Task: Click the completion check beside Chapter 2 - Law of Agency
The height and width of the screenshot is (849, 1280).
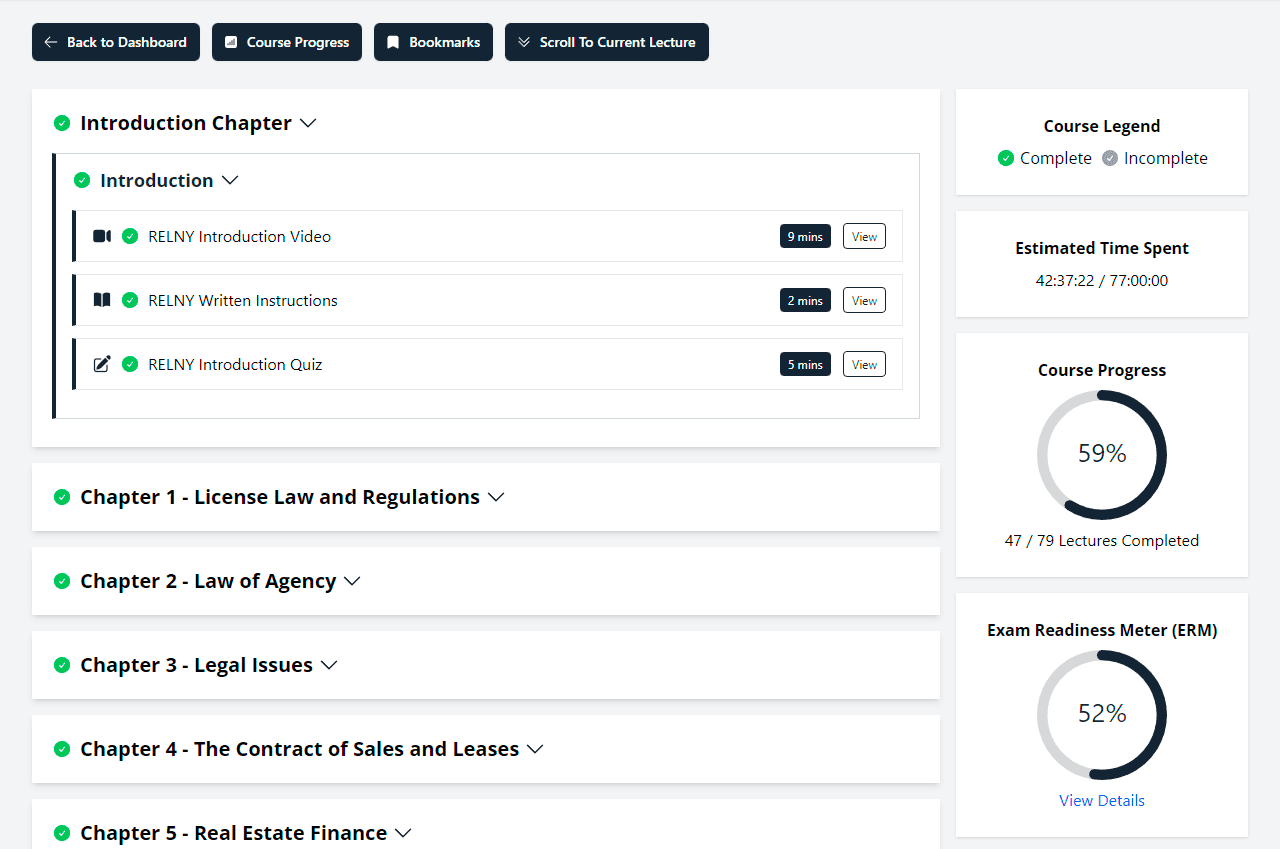Action: click(x=62, y=581)
